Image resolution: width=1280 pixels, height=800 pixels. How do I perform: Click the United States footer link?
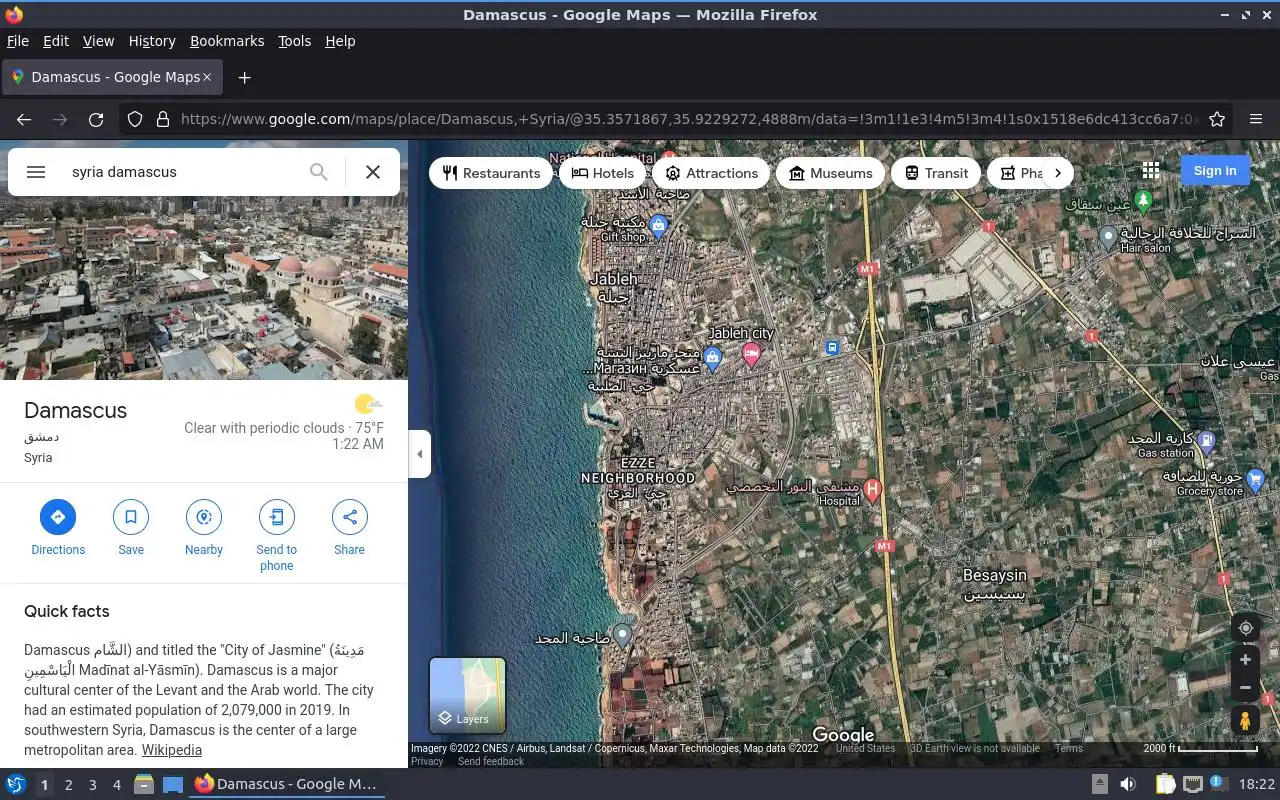point(865,748)
